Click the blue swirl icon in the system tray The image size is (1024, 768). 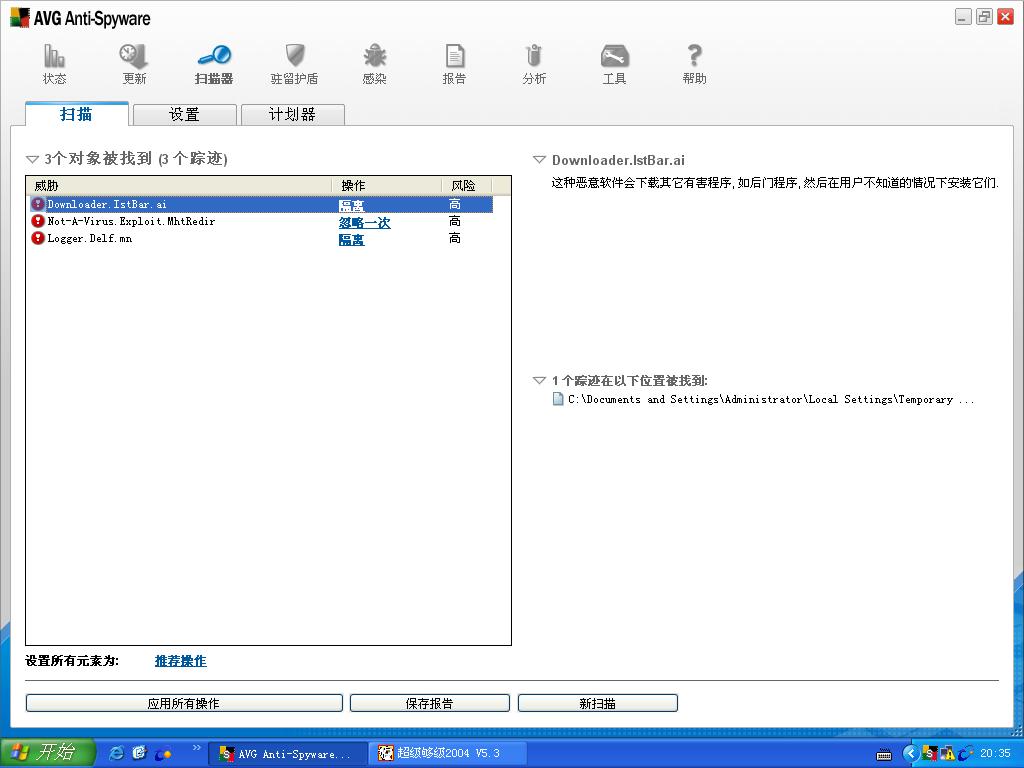pos(965,754)
